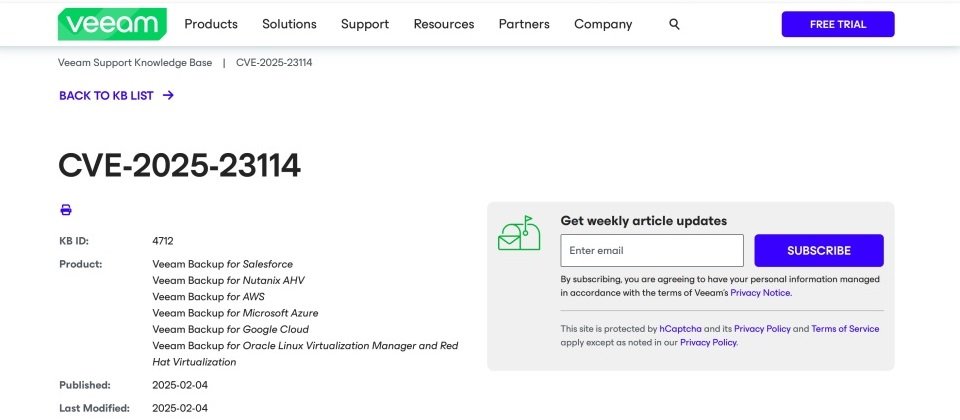Select Veeam Backup for Salesforce text
This screenshot has width=960, height=420.
tap(222, 264)
